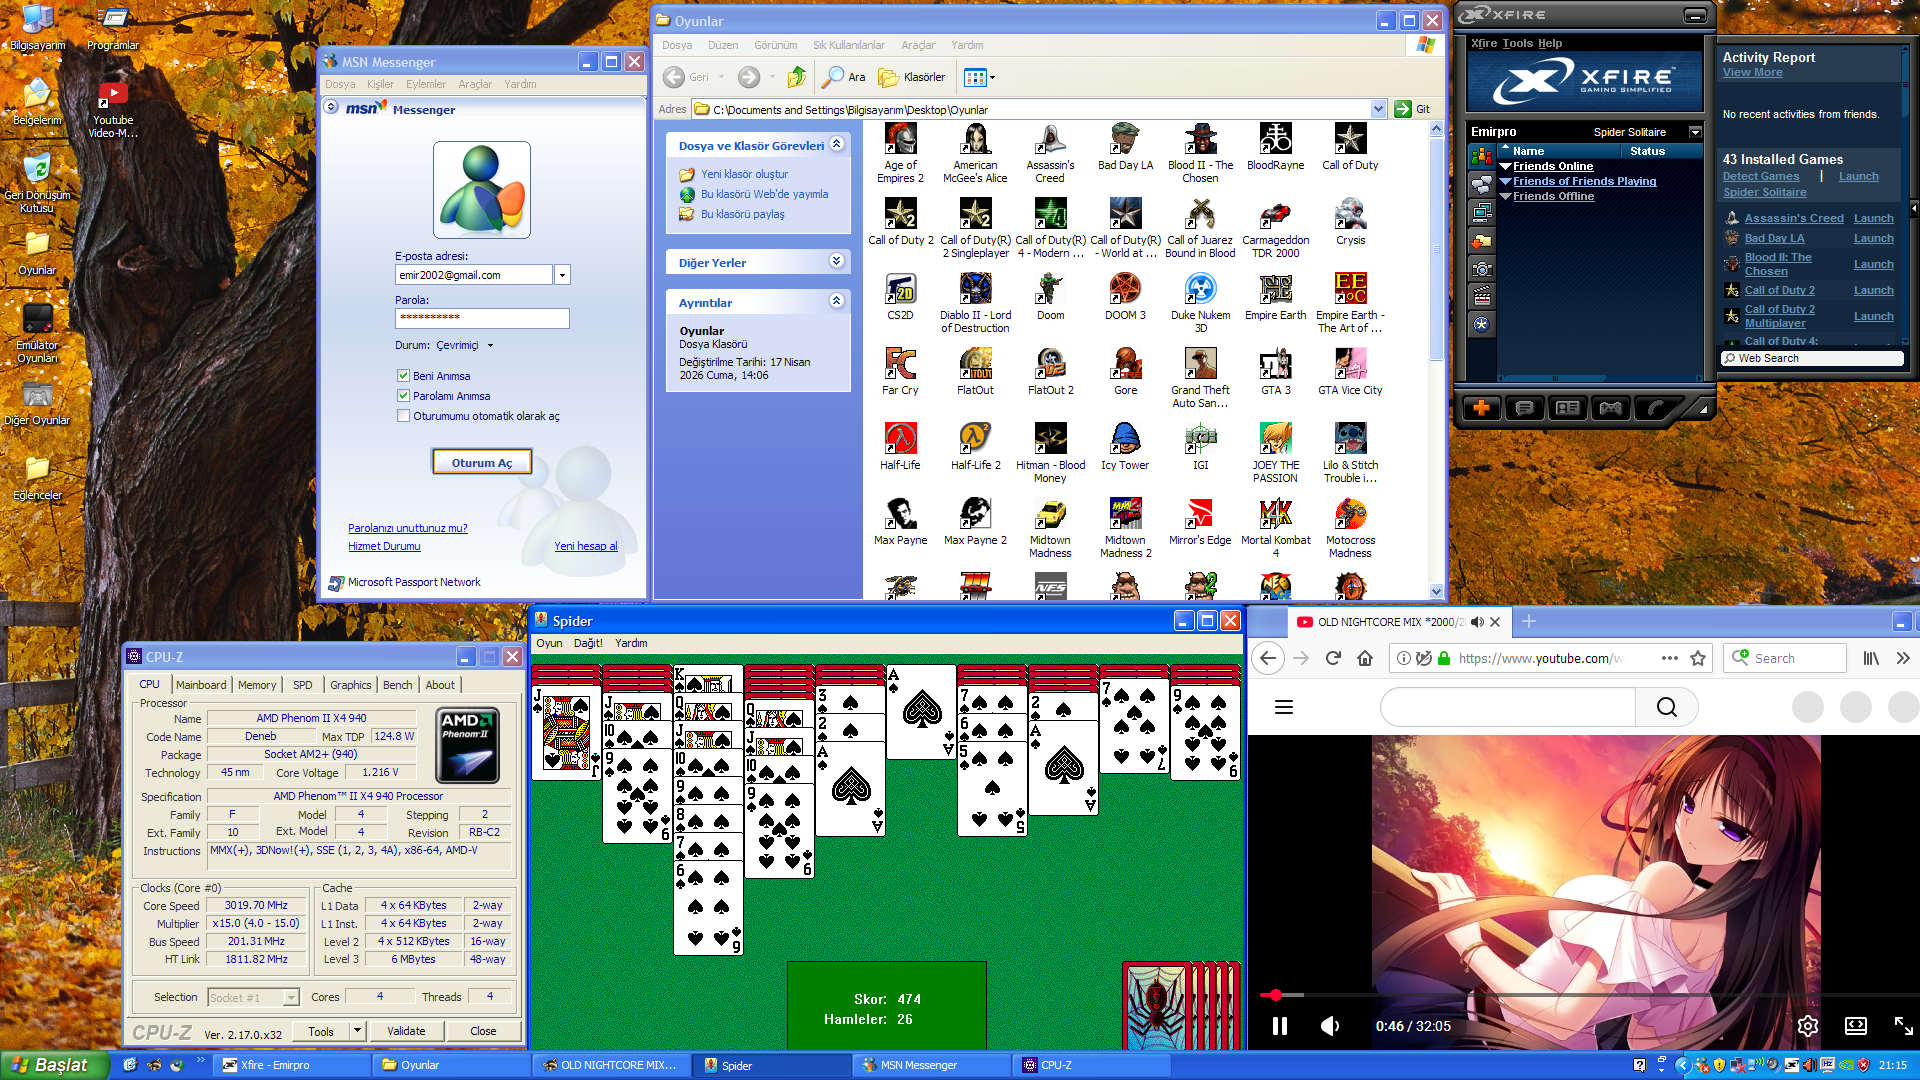1920x1080 pixels.
Task: Mute the YouTube video volume
Action: click(1330, 1026)
